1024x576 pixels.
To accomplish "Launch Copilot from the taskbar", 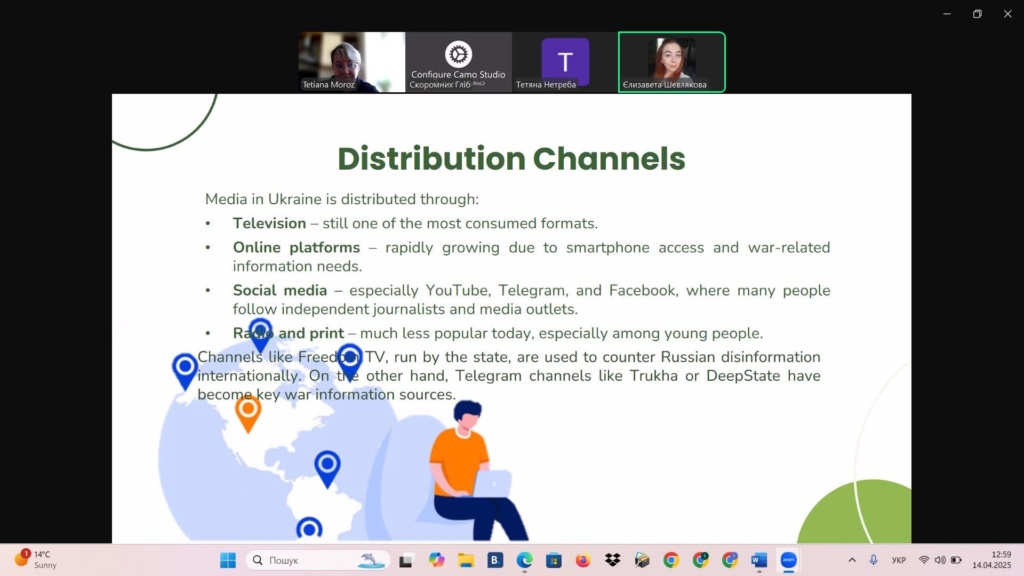I will (436, 560).
